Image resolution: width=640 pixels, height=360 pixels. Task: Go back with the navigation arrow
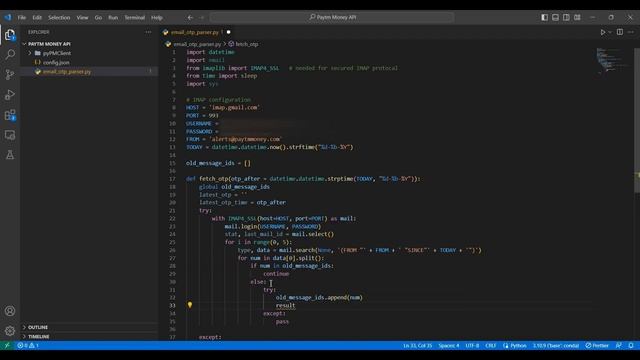tap(190, 18)
